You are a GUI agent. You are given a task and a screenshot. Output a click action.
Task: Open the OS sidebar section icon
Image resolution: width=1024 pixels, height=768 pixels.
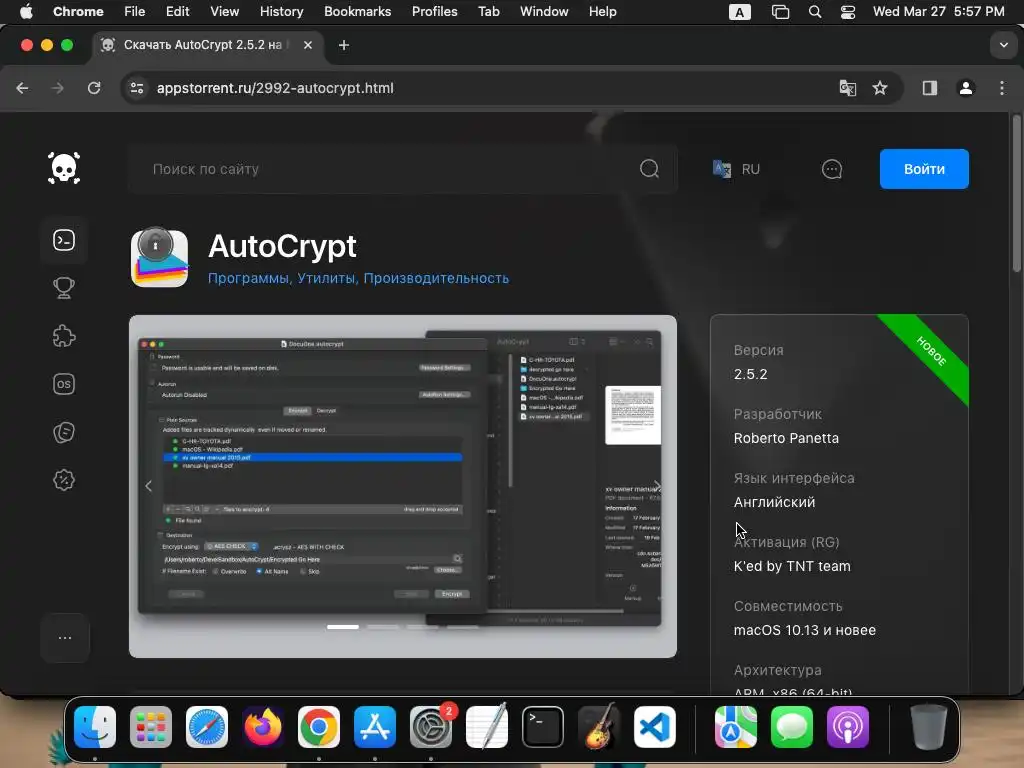[x=64, y=384]
